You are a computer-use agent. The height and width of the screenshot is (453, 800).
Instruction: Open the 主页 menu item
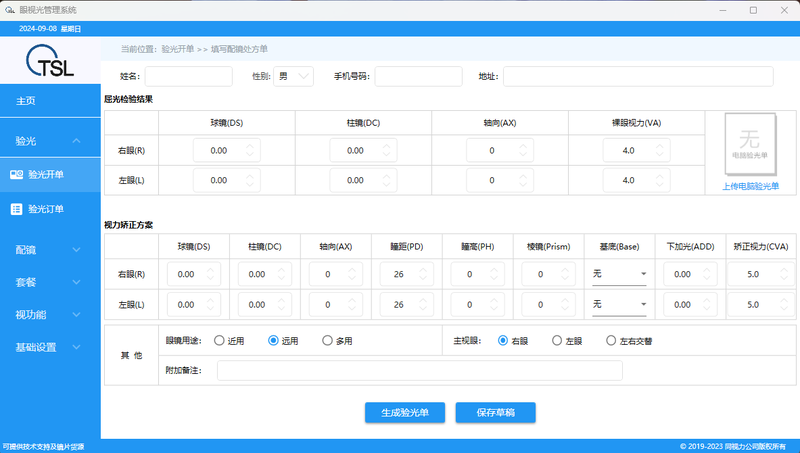pos(51,101)
